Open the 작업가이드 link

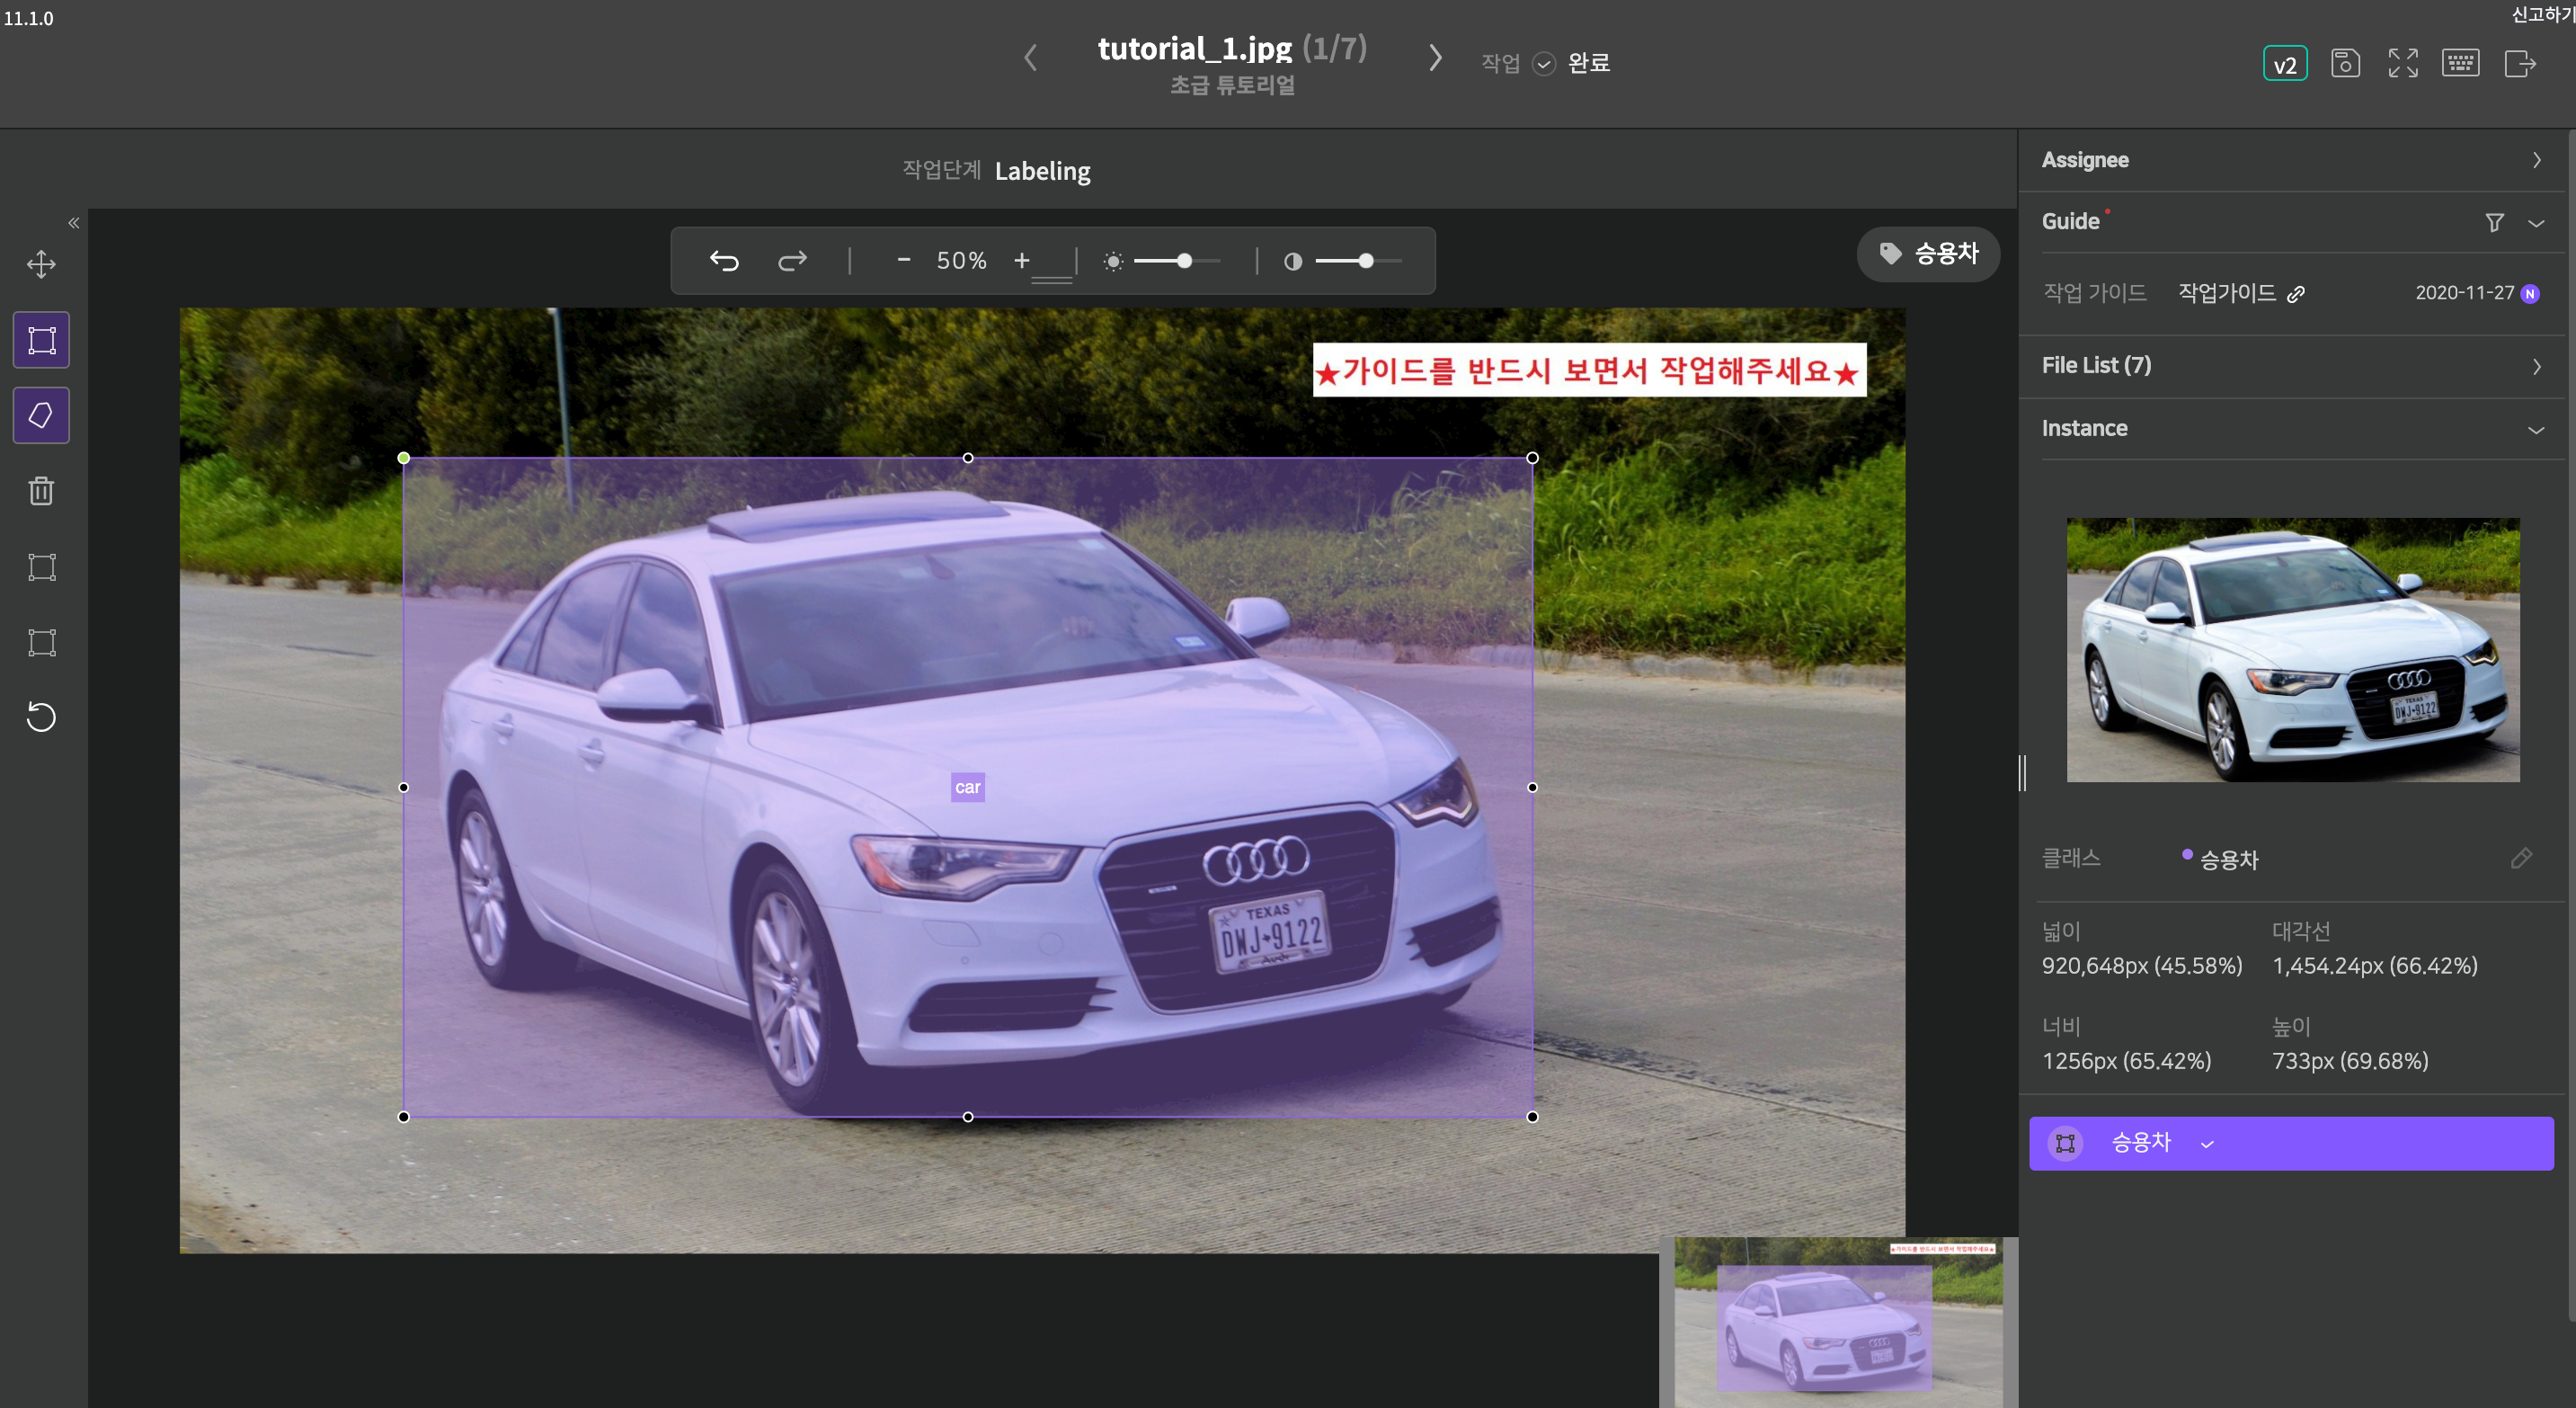(x=2226, y=293)
